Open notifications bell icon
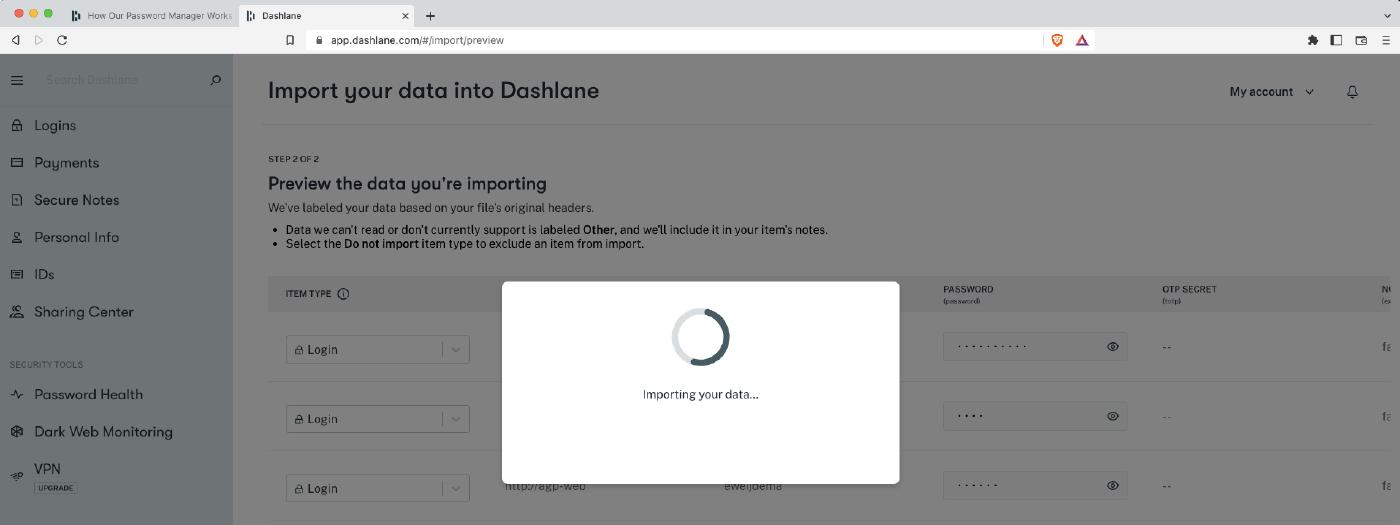 click(x=1352, y=92)
